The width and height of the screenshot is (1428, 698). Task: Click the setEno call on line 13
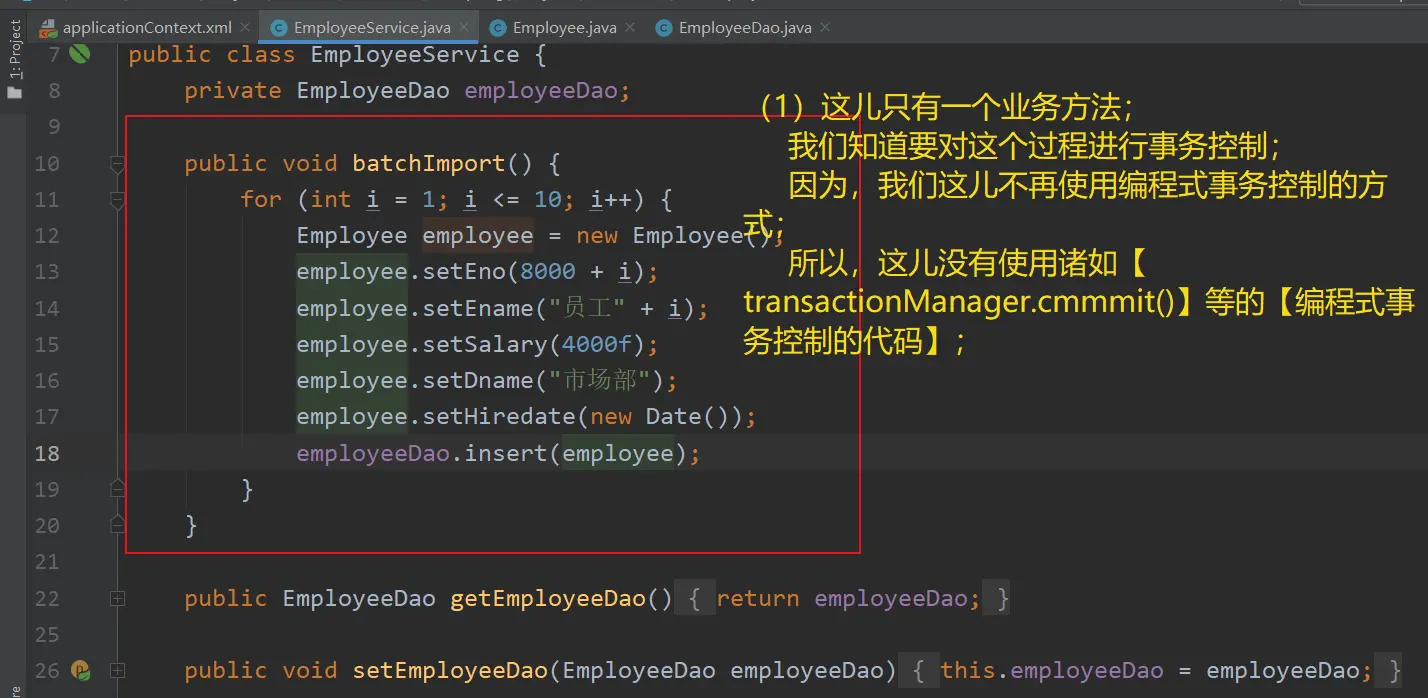pyautogui.click(x=464, y=272)
